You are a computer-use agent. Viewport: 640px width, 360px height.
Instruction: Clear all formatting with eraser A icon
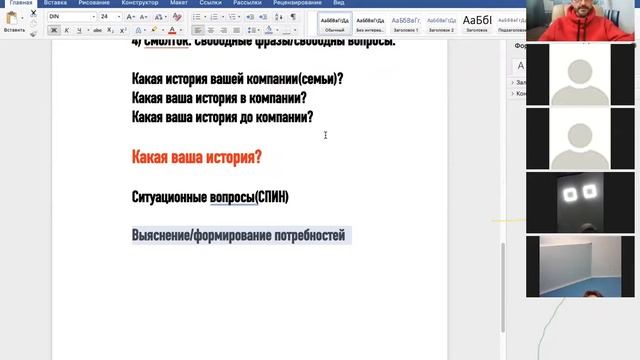coord(177,17)
